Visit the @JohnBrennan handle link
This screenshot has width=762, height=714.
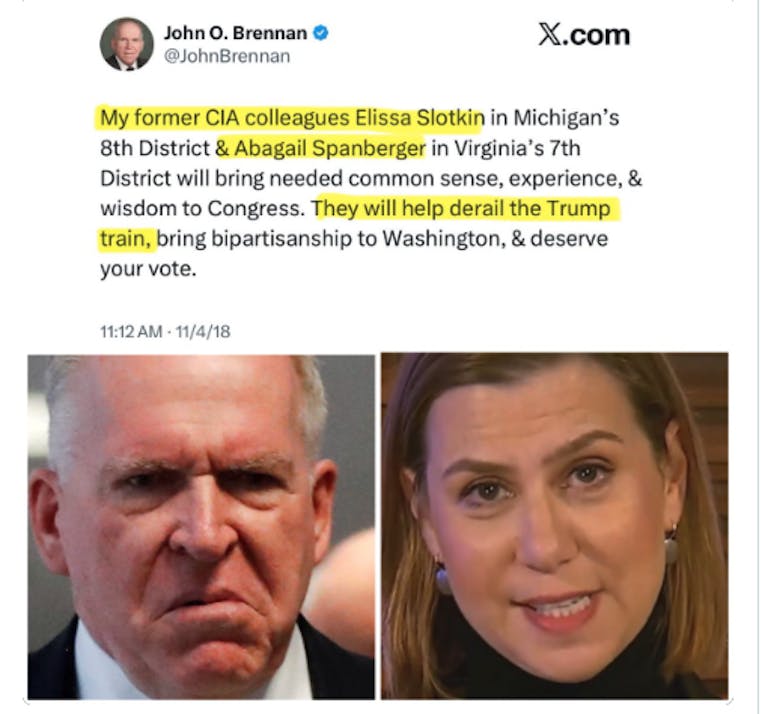coord(227,56)
